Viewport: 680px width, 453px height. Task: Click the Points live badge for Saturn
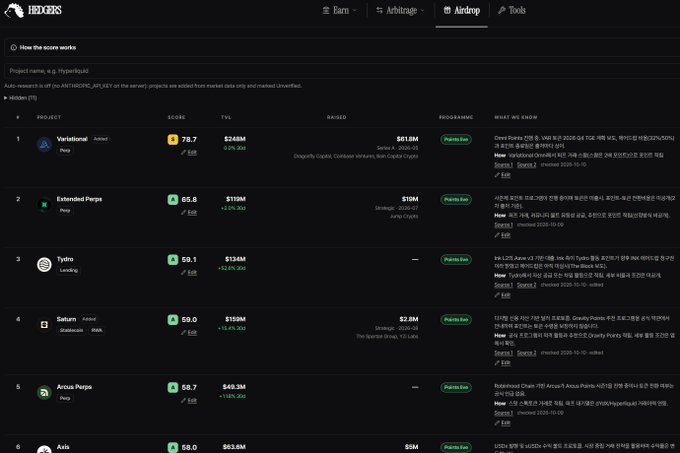(456, 320)
